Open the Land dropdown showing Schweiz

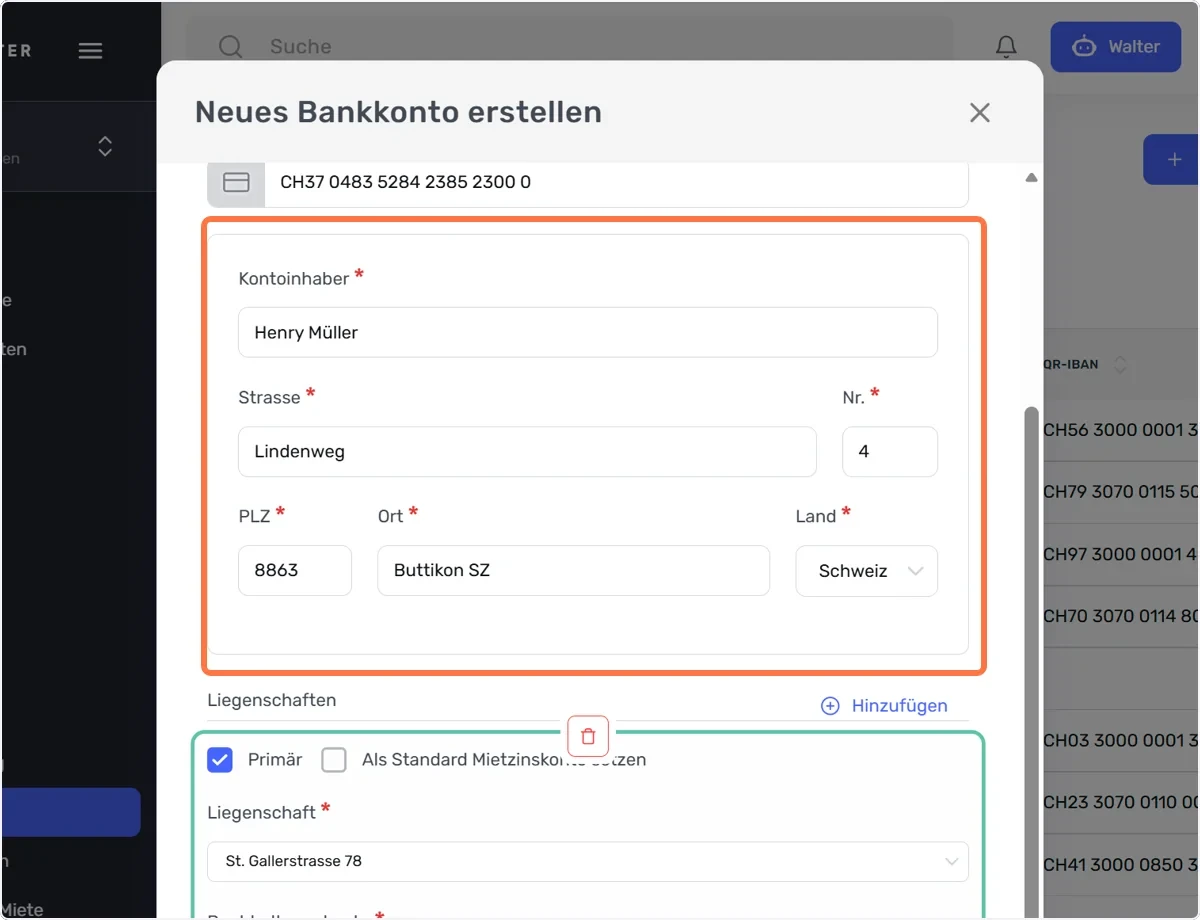[x=867, y=571]
